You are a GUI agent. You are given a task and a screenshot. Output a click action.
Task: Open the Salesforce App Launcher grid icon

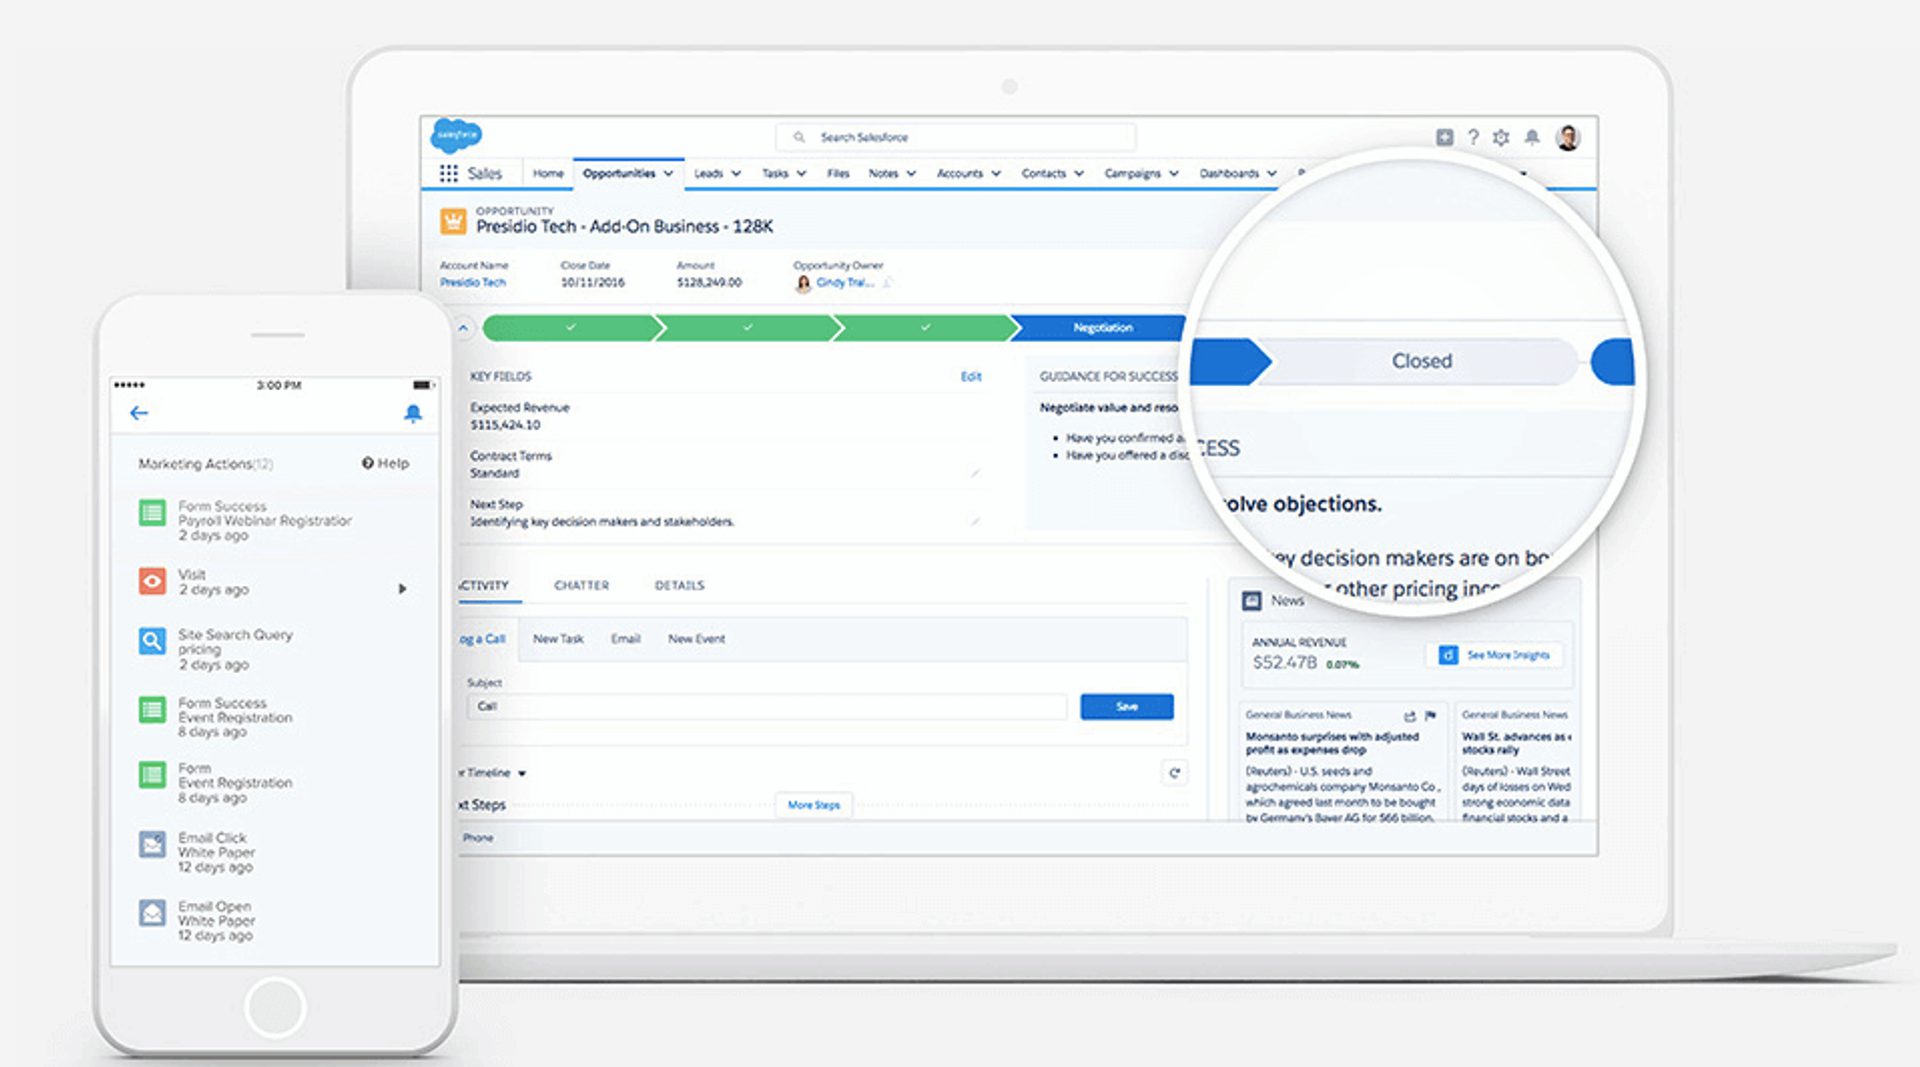coord(447,172)
